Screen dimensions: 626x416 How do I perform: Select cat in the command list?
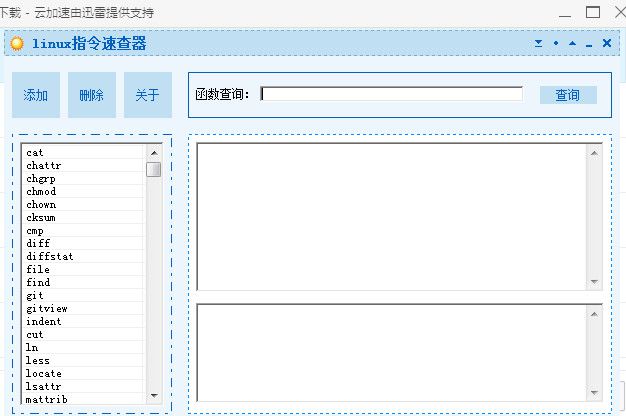(83, 153)
